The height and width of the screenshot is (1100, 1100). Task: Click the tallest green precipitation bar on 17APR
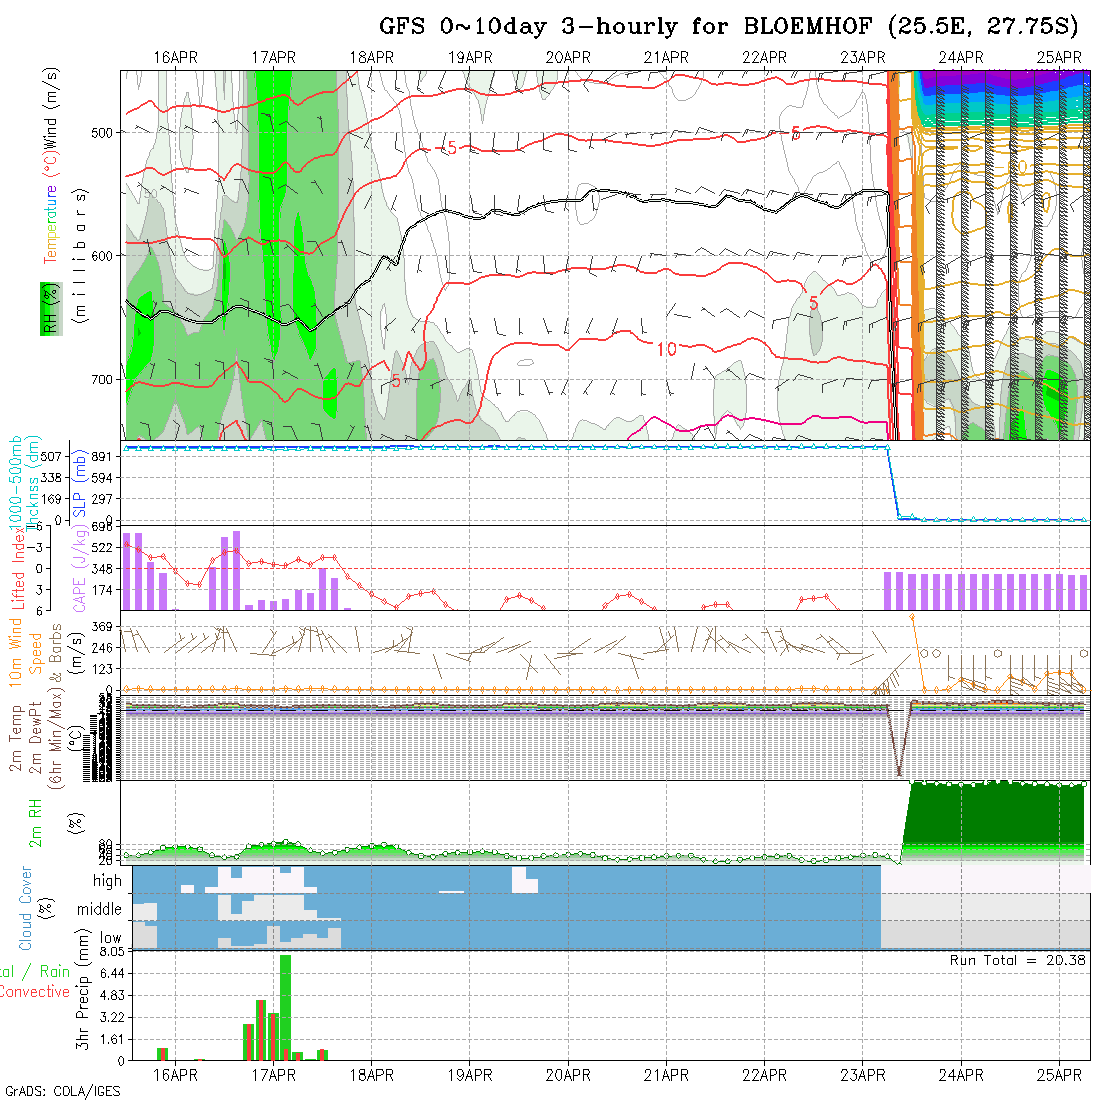(x=286, y=1007)
